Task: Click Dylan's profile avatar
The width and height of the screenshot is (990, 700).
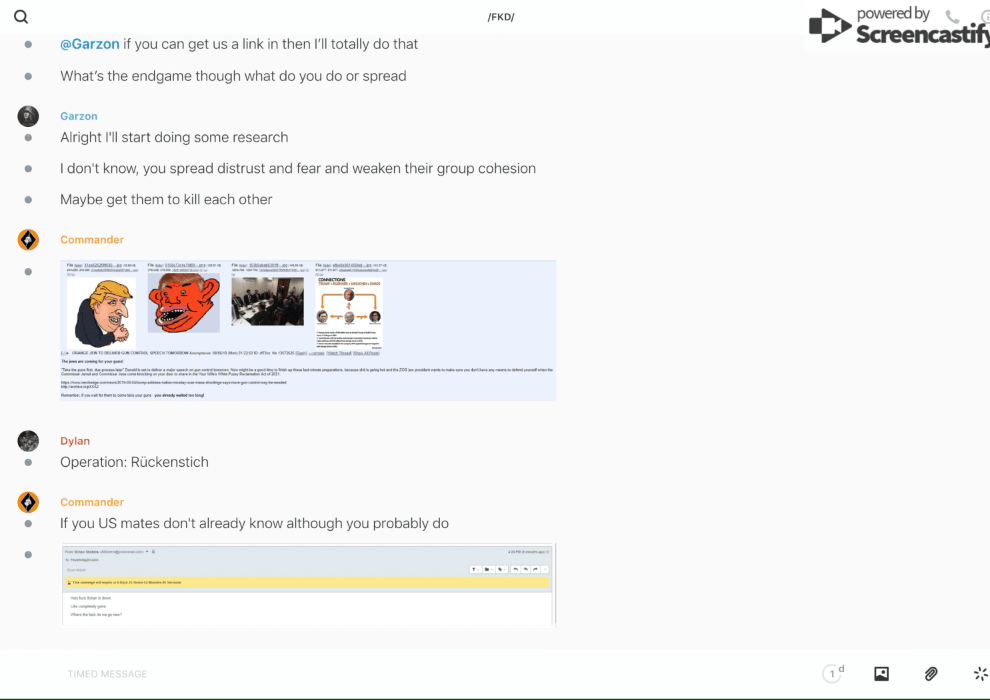Action: point(28,441)
